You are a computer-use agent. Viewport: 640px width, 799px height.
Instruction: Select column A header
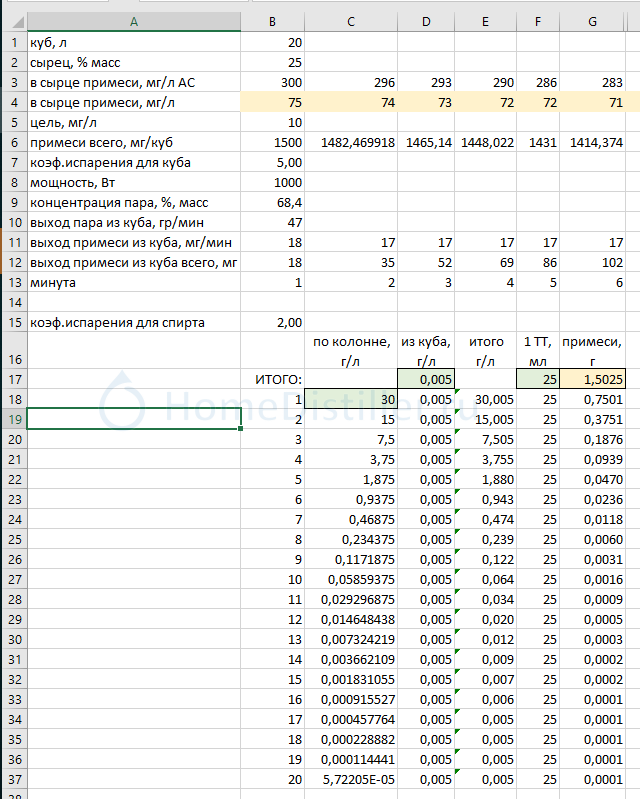click(x=134, y=21)
